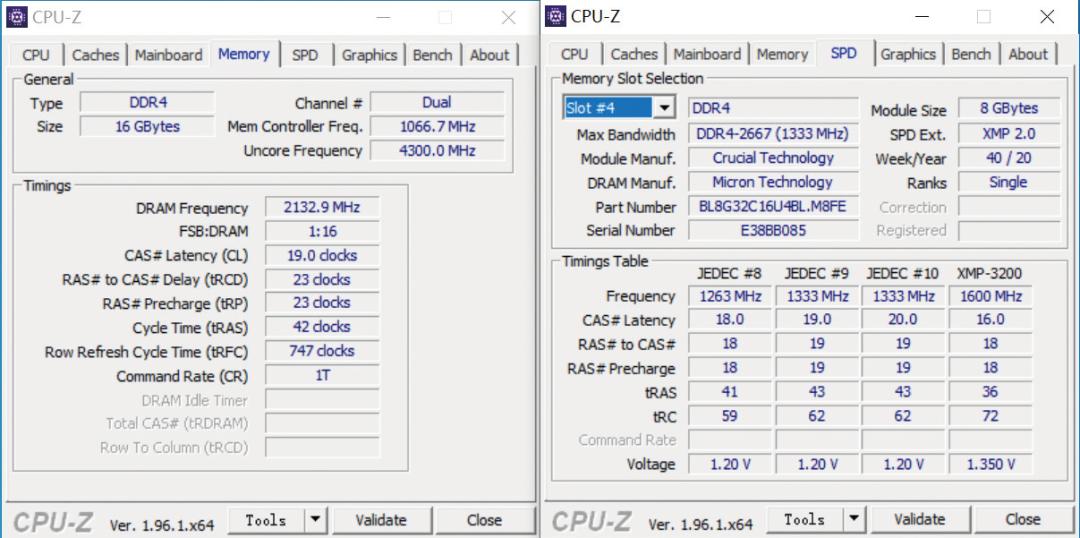Click the CPU-Z app icon in right window title bar
This screenshot has height=538, width=1080.
point(555,17)
